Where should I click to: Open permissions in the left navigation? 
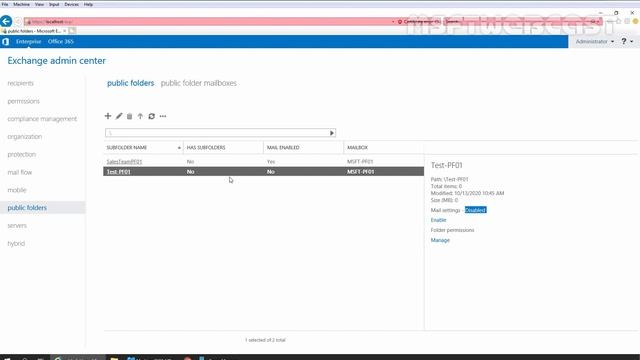click(x=24, y=101)
